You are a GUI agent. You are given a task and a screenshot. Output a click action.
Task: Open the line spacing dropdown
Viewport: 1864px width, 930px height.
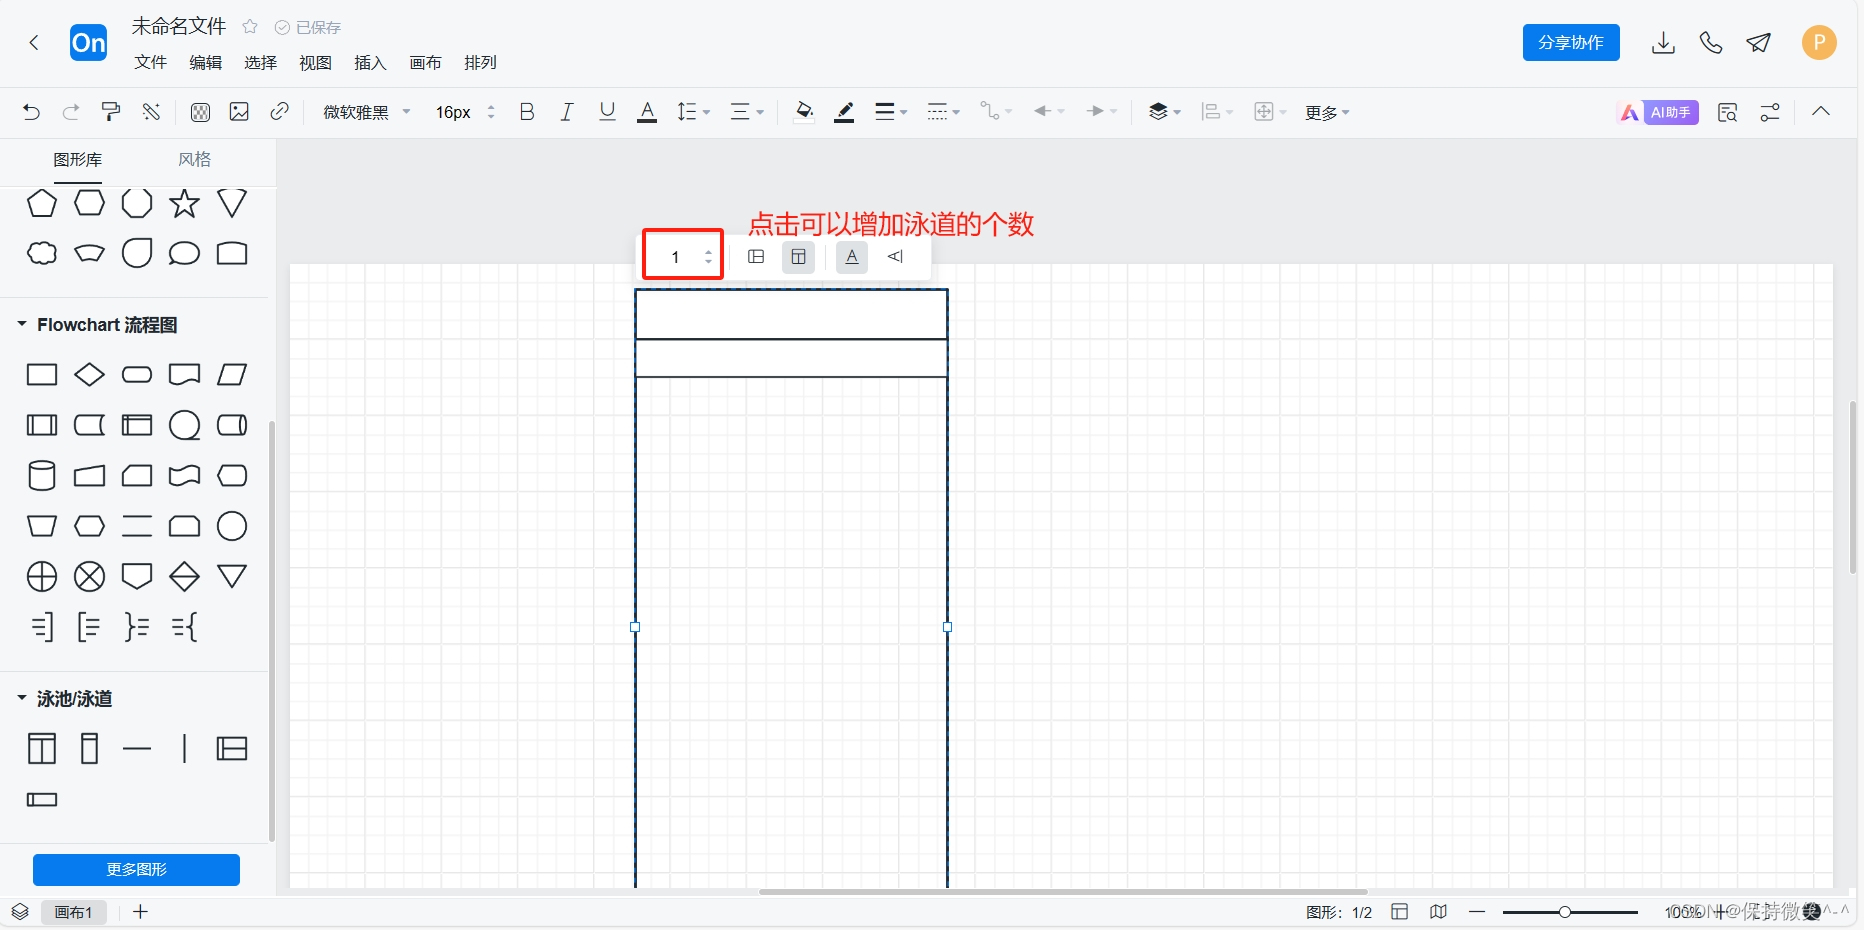pos(693,112)
